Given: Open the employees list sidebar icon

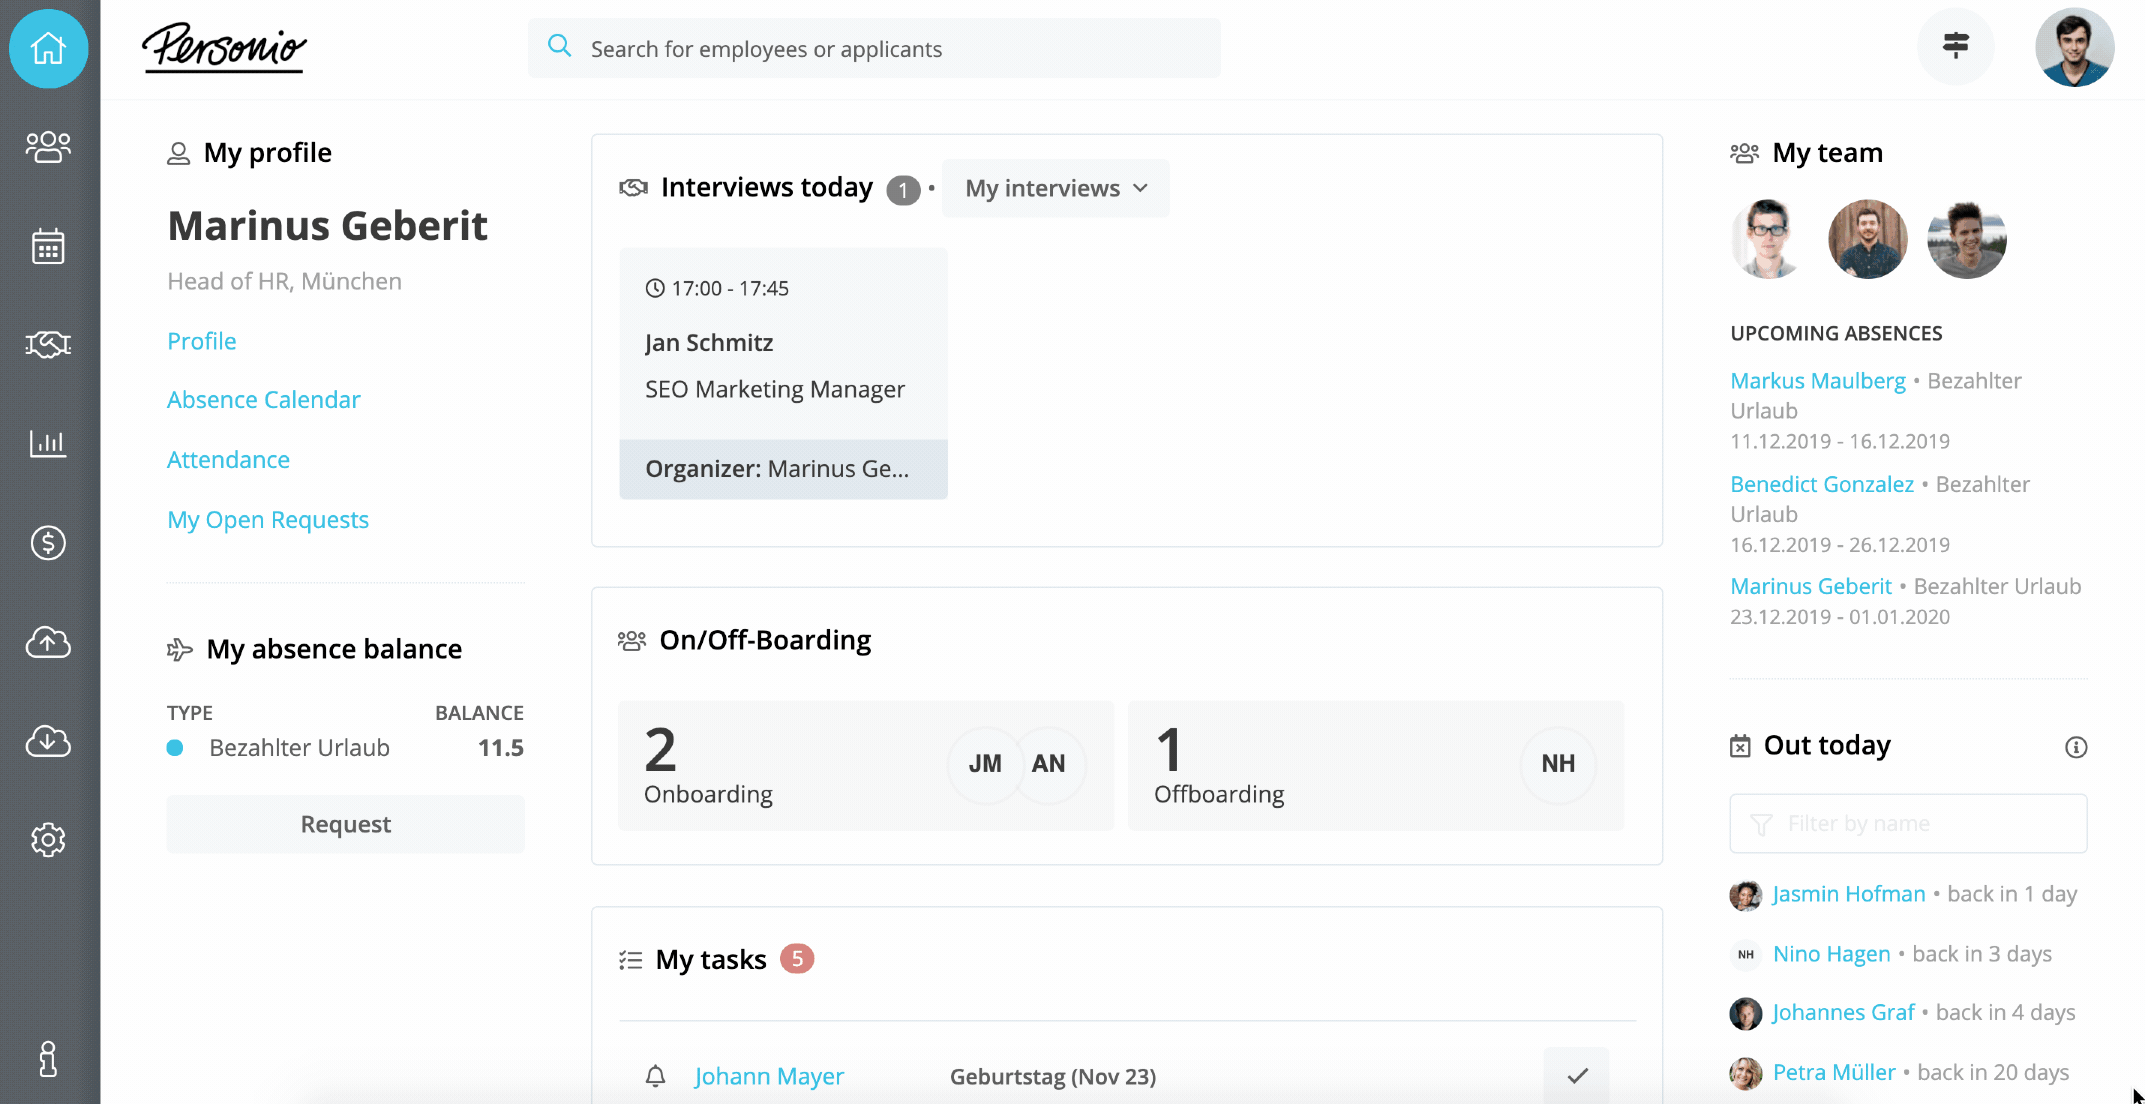Looking at the screenshot, I should (x=48, y=147).
